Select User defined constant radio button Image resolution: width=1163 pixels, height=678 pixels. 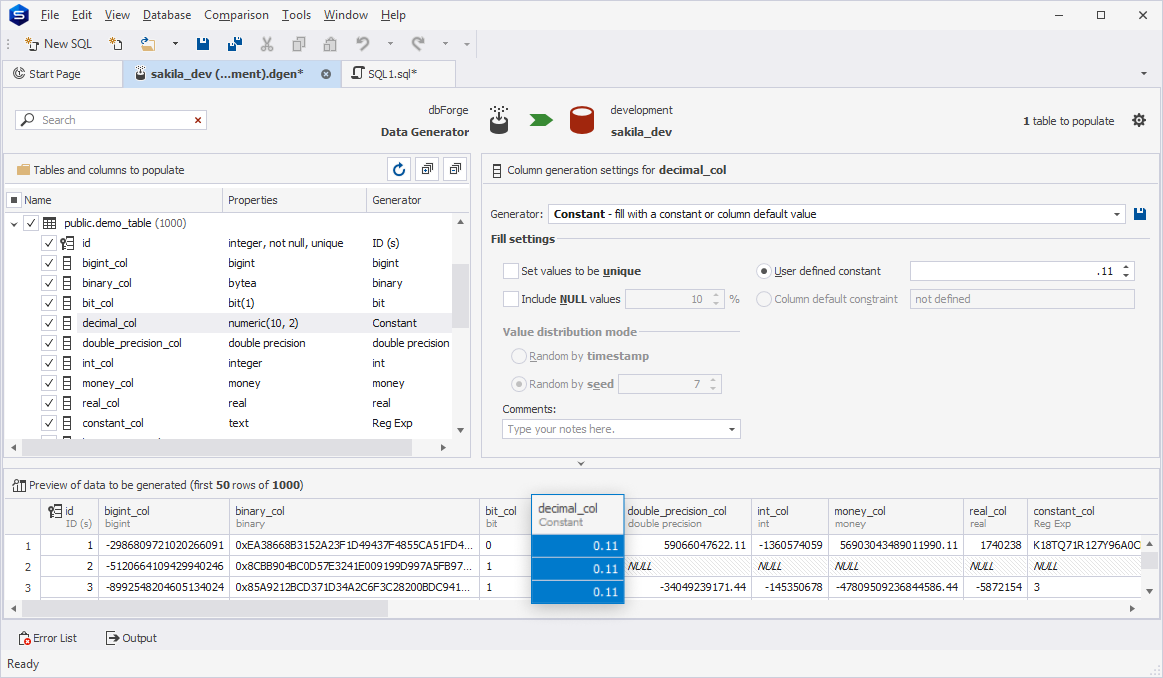point(764,271)
